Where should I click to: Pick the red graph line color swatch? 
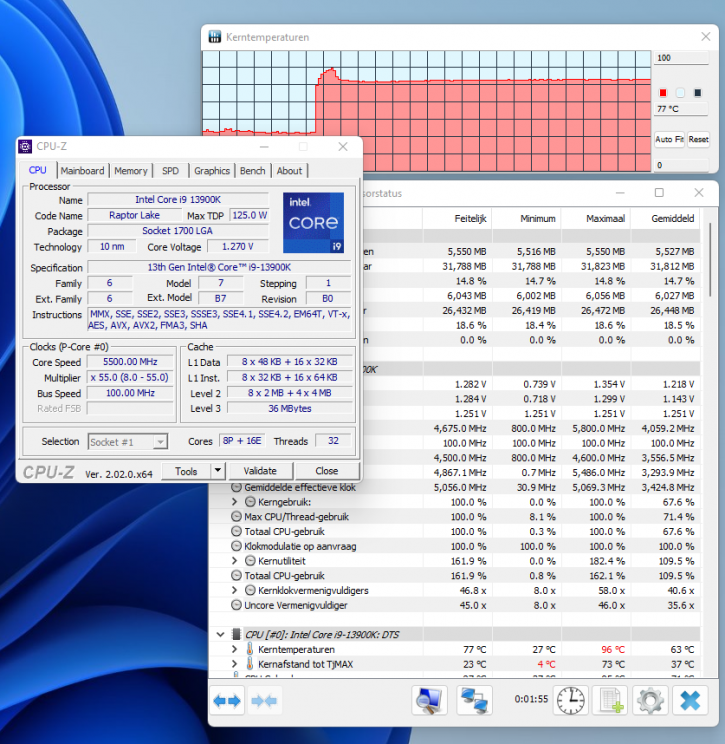[x=663, y=93]
